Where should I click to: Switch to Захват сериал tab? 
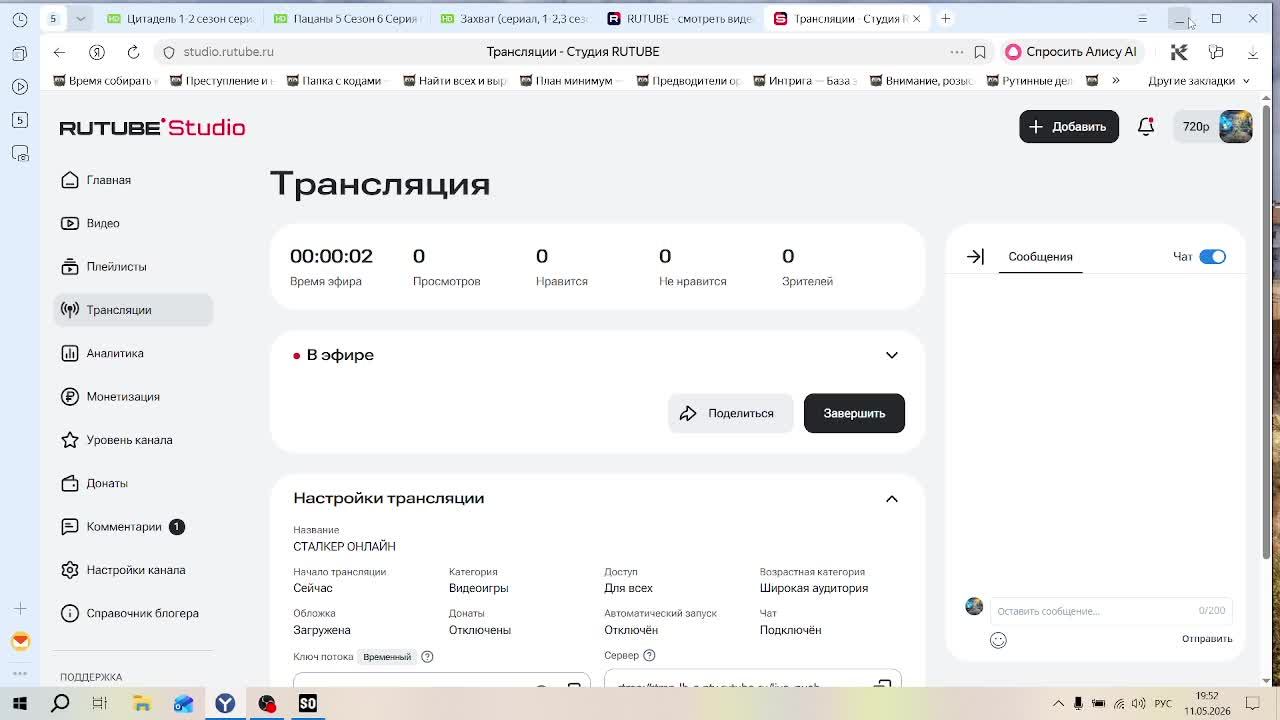point(514,19)
